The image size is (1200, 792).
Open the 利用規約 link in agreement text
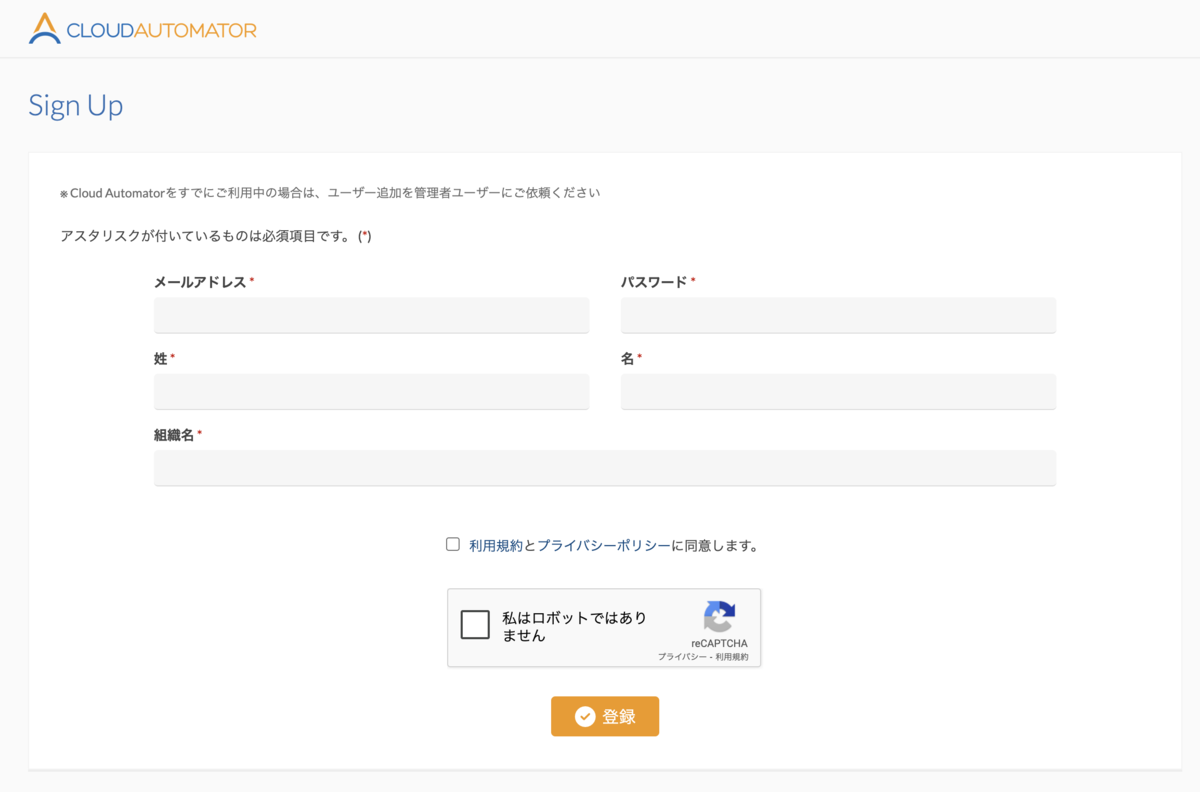pos(496,546)
